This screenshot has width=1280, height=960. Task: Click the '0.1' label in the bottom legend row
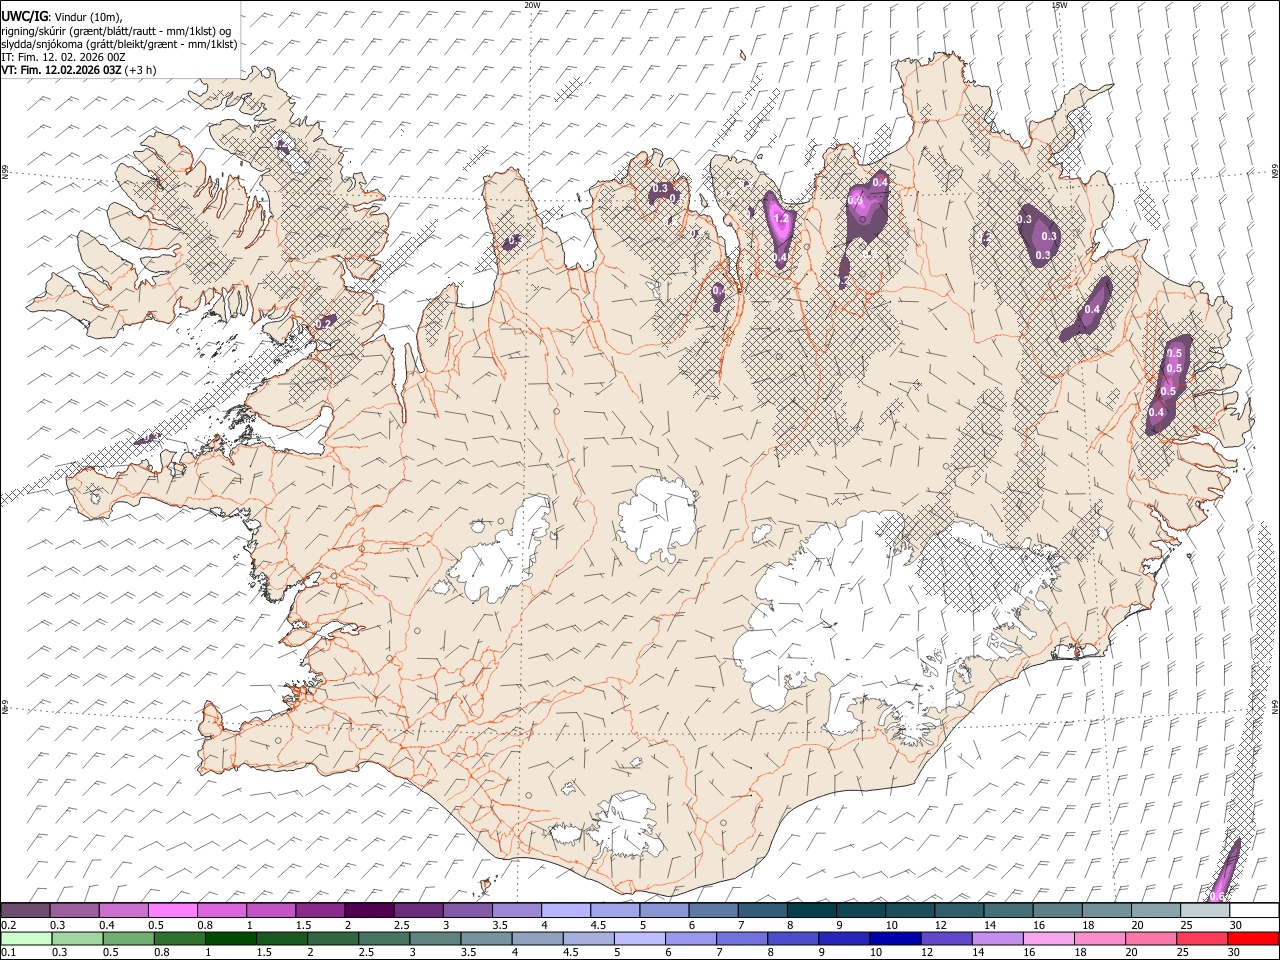(7, 953)
